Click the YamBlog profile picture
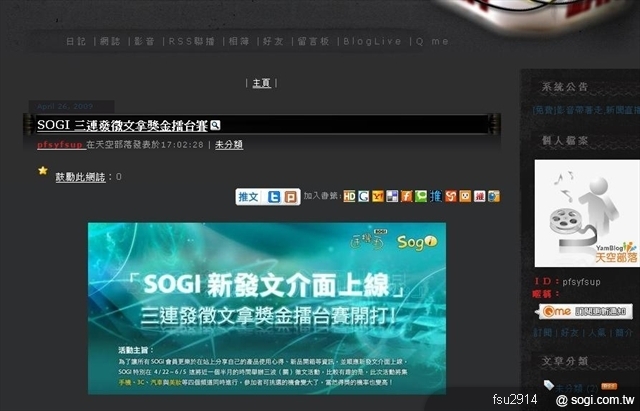The width and height of the screenshot is (640, 411). pyautogui.click(x=587, y=213)
